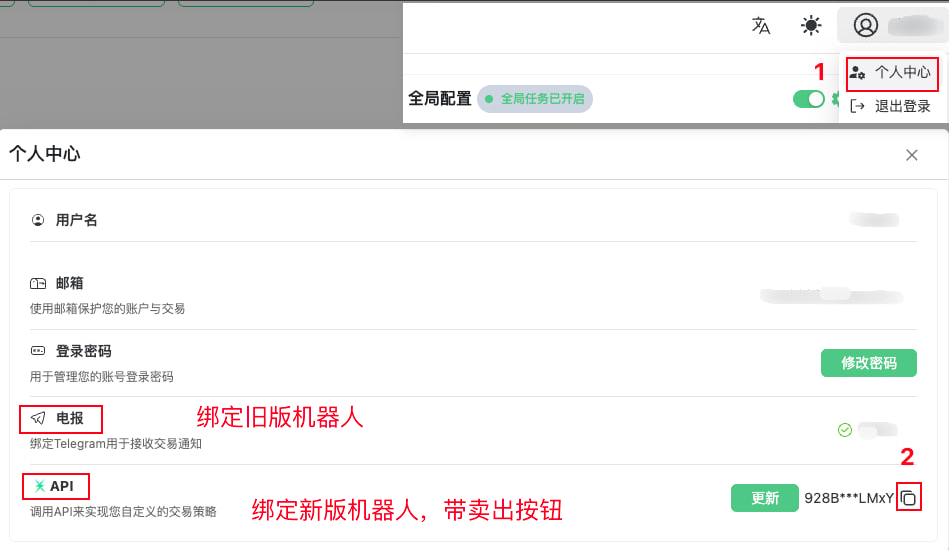Image resolution: width=949 pixels, height=550 pixels.
Task: Click the green API logo icon
Action: 39,486
